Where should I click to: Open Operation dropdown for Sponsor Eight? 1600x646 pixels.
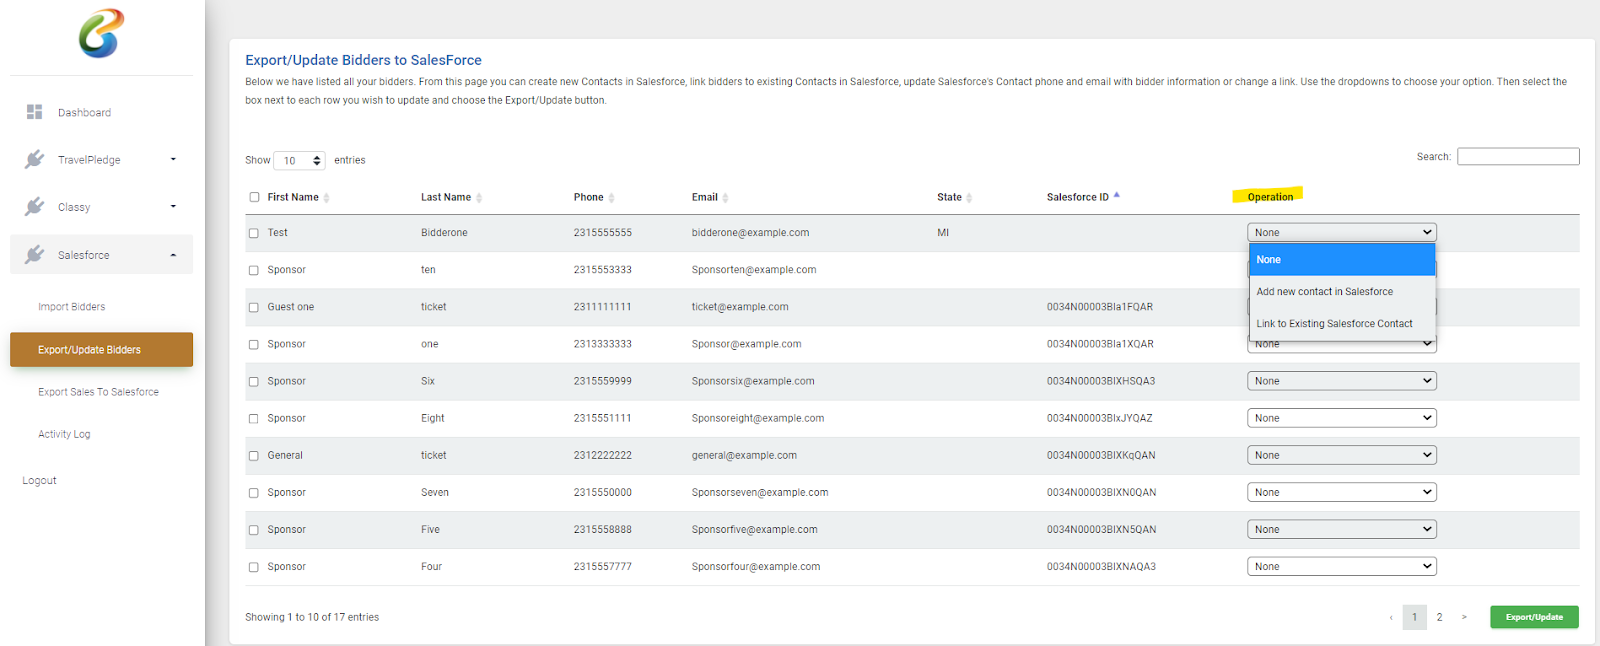[x=1341, y=418]
